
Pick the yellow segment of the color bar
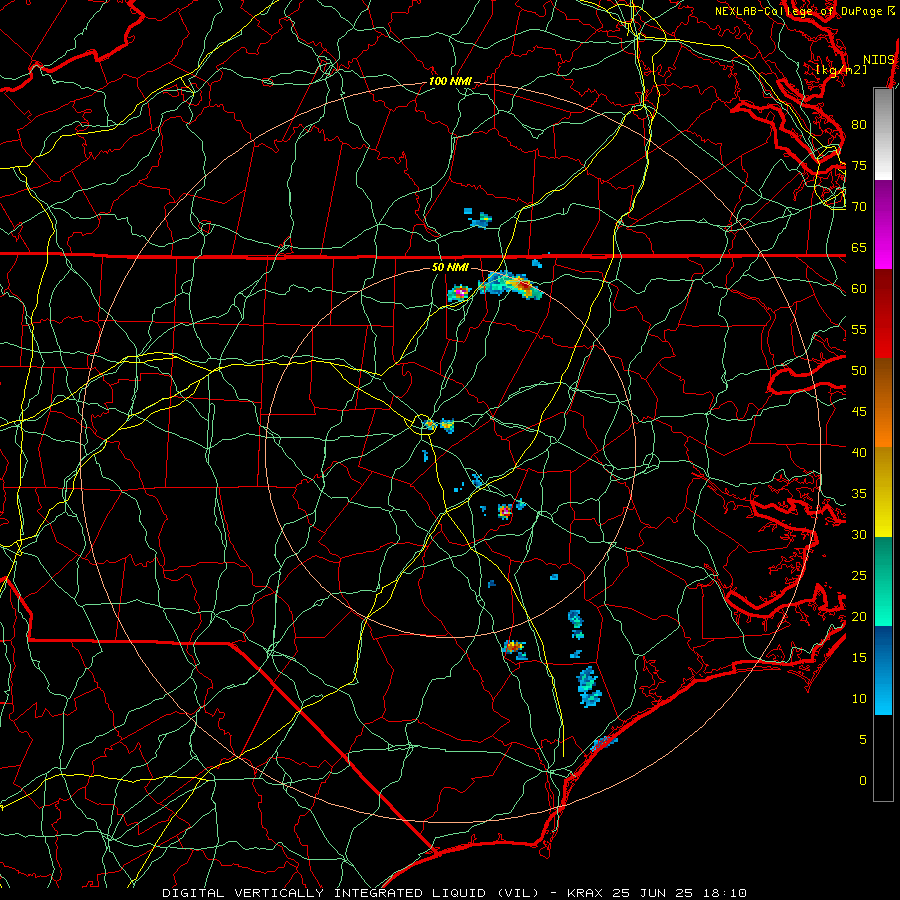click(x=883, y=492)
